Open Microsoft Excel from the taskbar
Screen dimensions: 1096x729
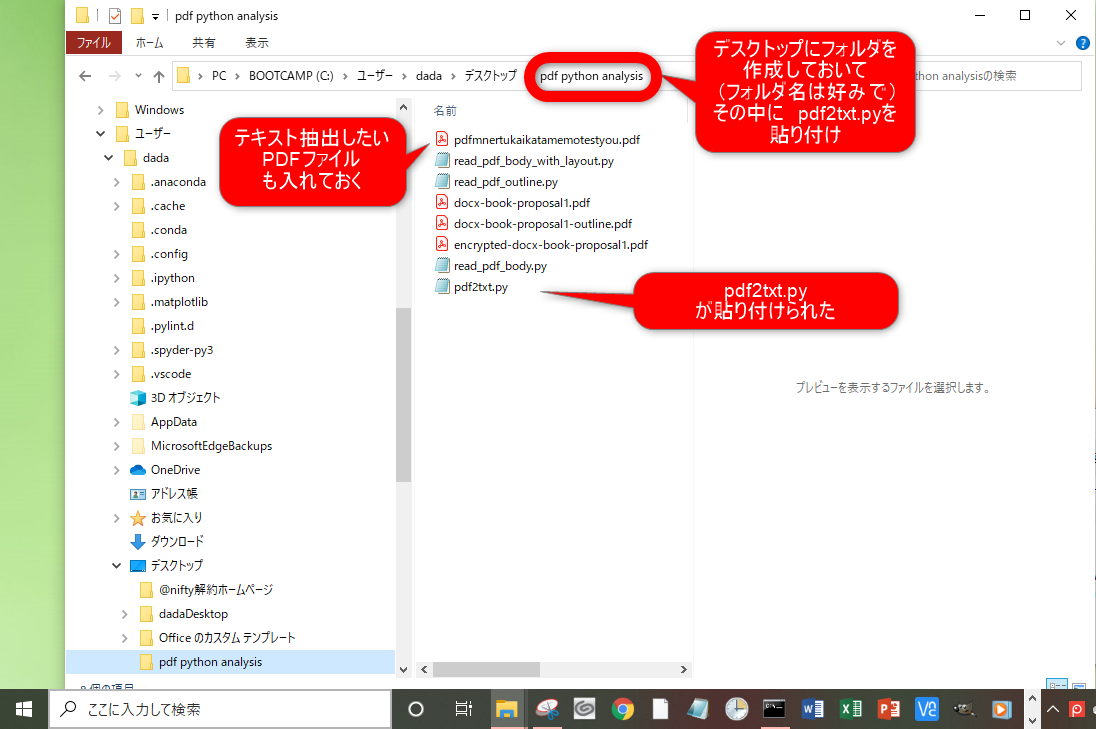pyautogui.click(x=851, y=709)
